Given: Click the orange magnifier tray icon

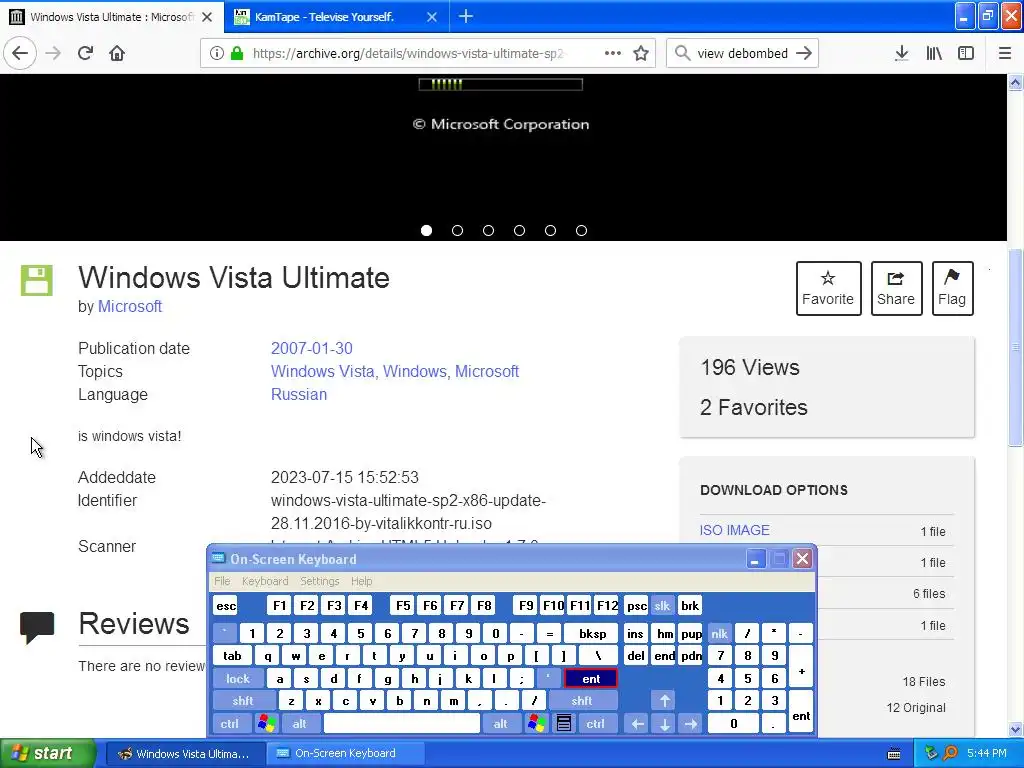Looking at the screenshot, I should pos(950,753).
